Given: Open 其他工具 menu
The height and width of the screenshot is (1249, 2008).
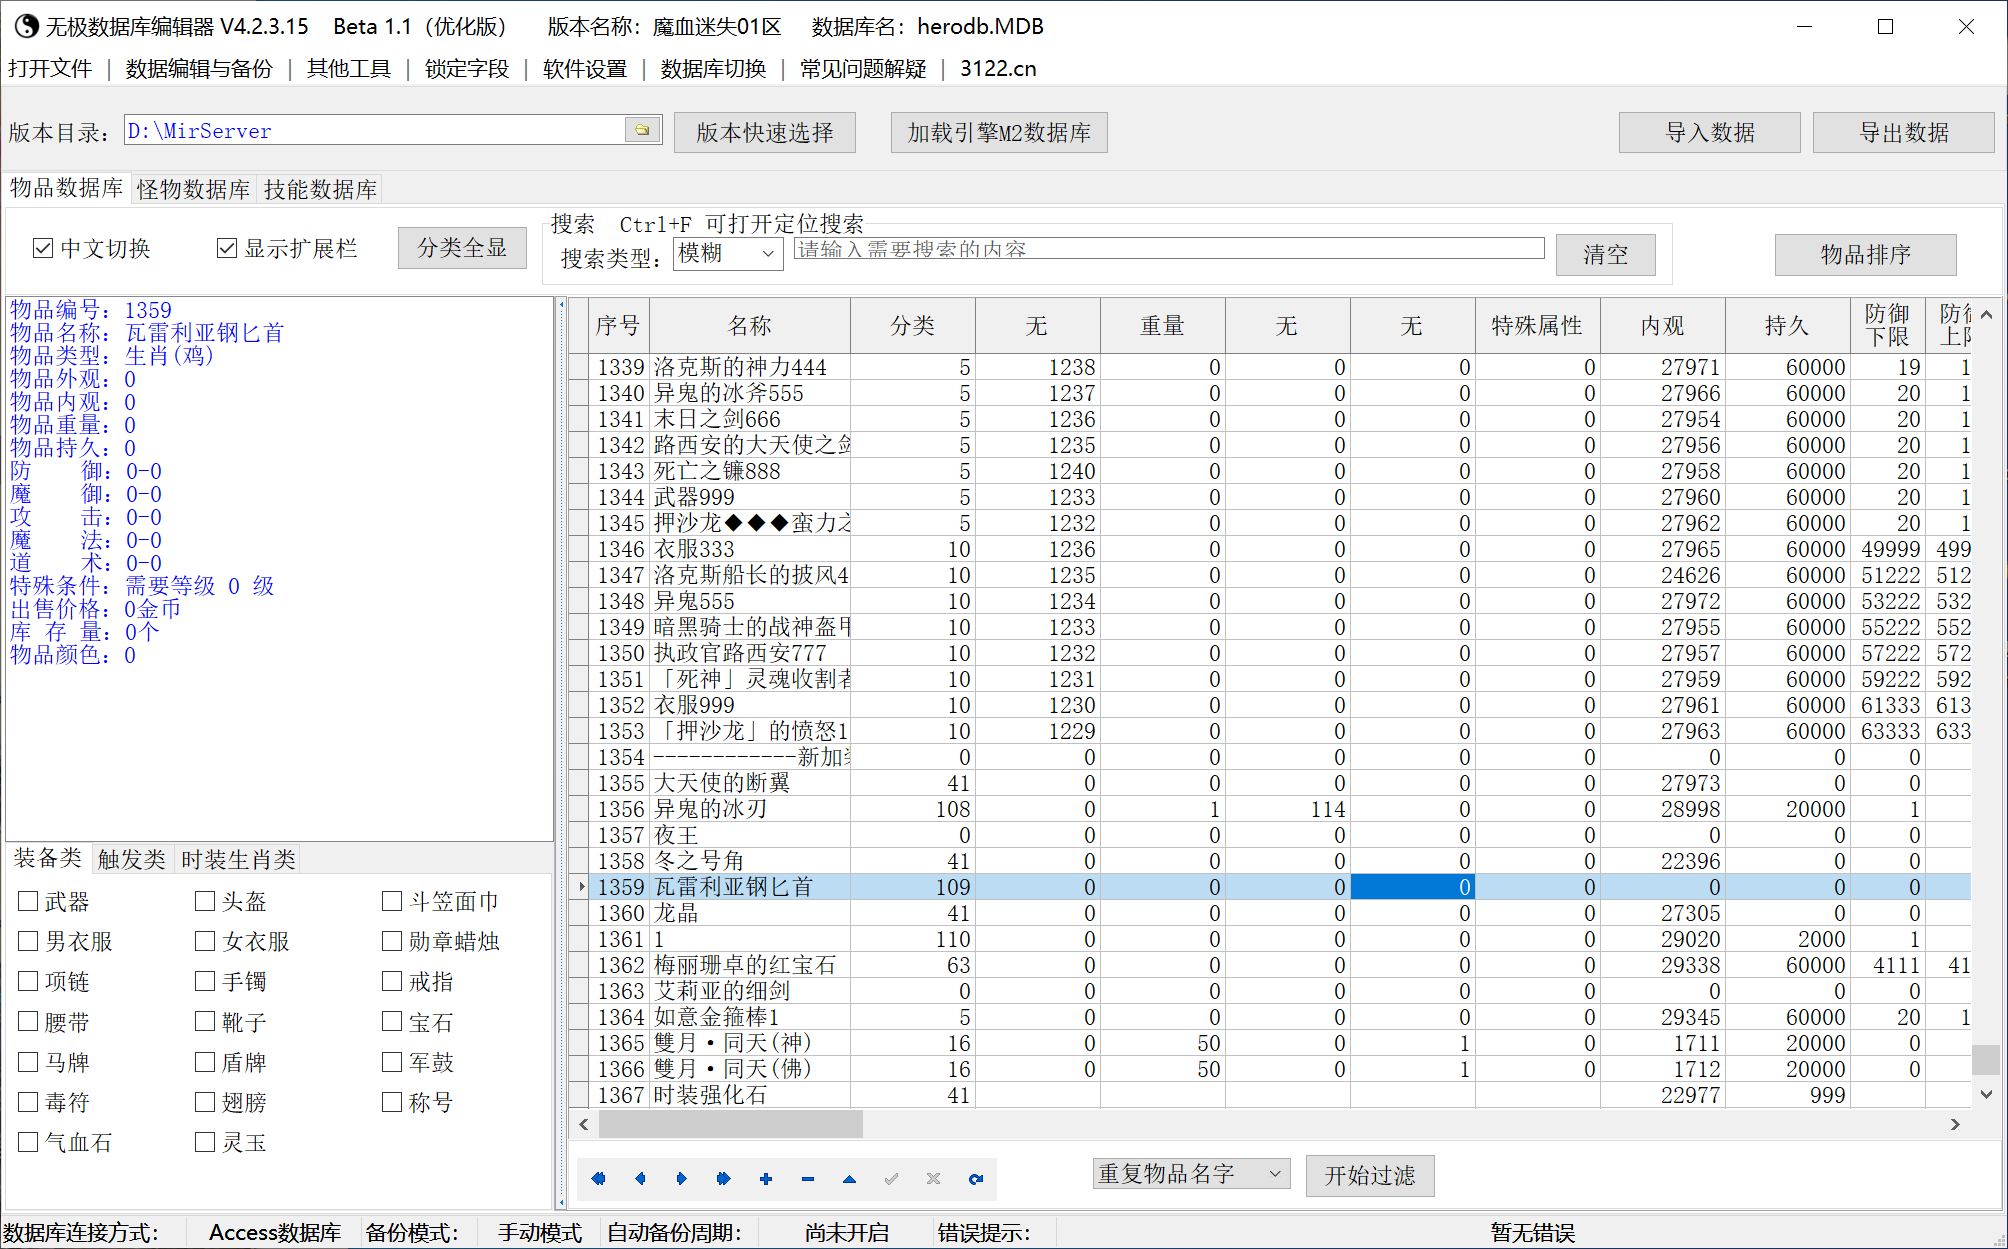Looking at the screenshot, I should [349, 68].
